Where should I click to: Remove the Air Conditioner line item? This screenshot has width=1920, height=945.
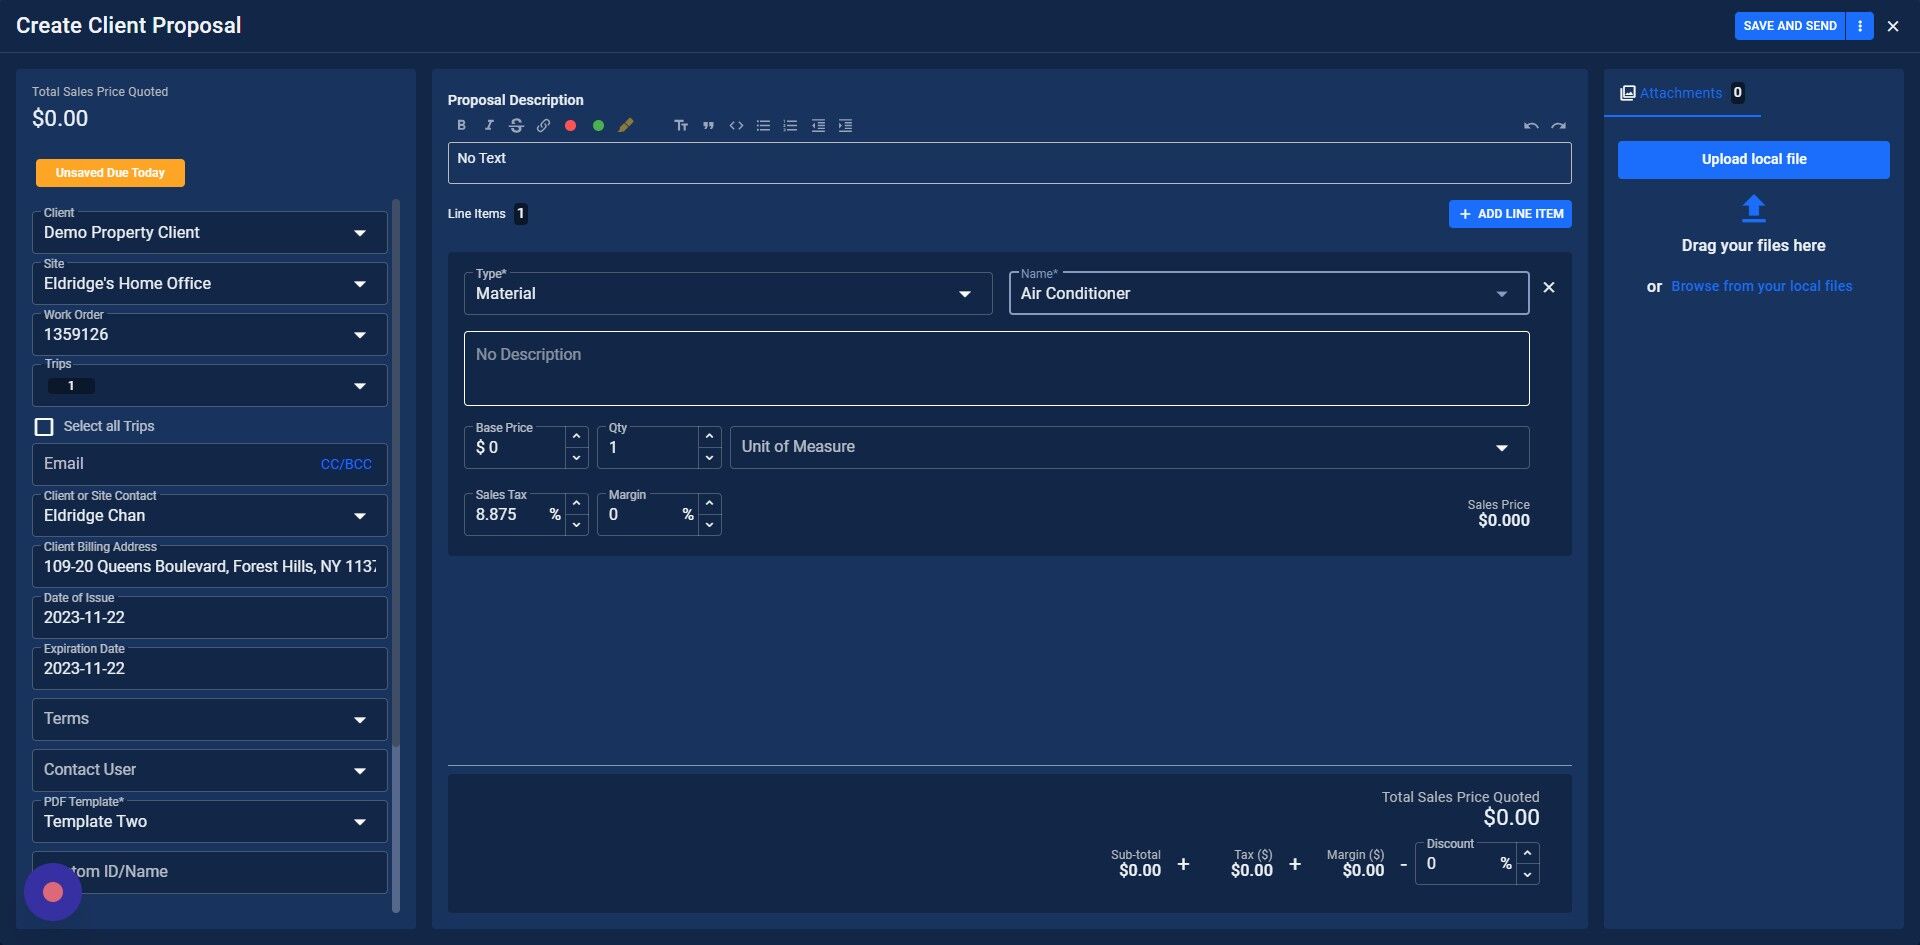tap(1549, 287)
